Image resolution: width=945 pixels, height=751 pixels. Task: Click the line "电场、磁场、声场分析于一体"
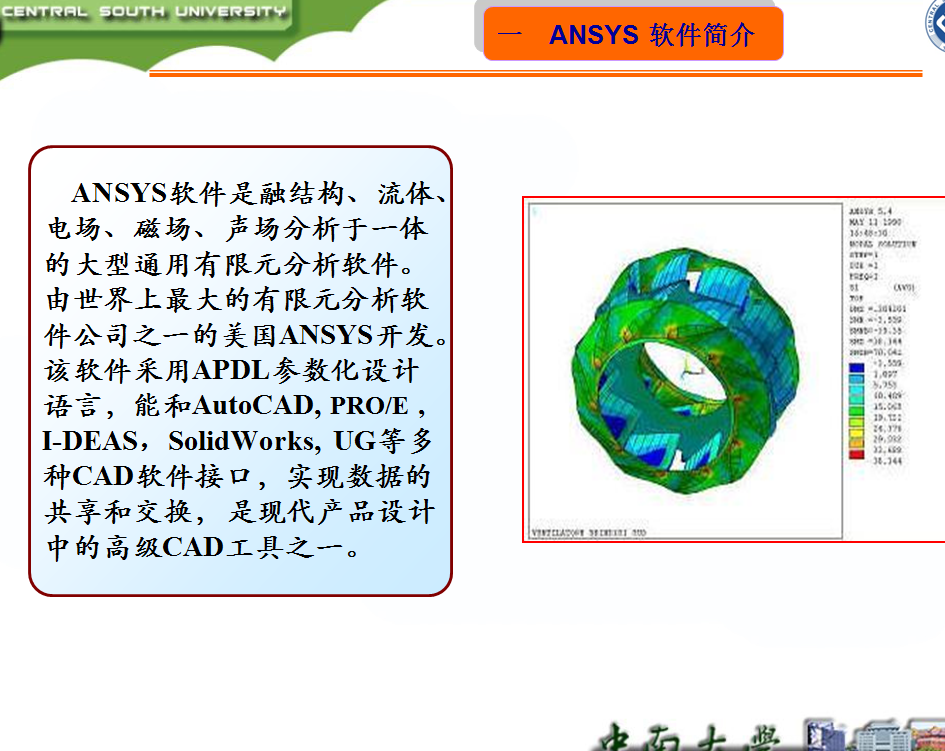(x=237, y=229)
